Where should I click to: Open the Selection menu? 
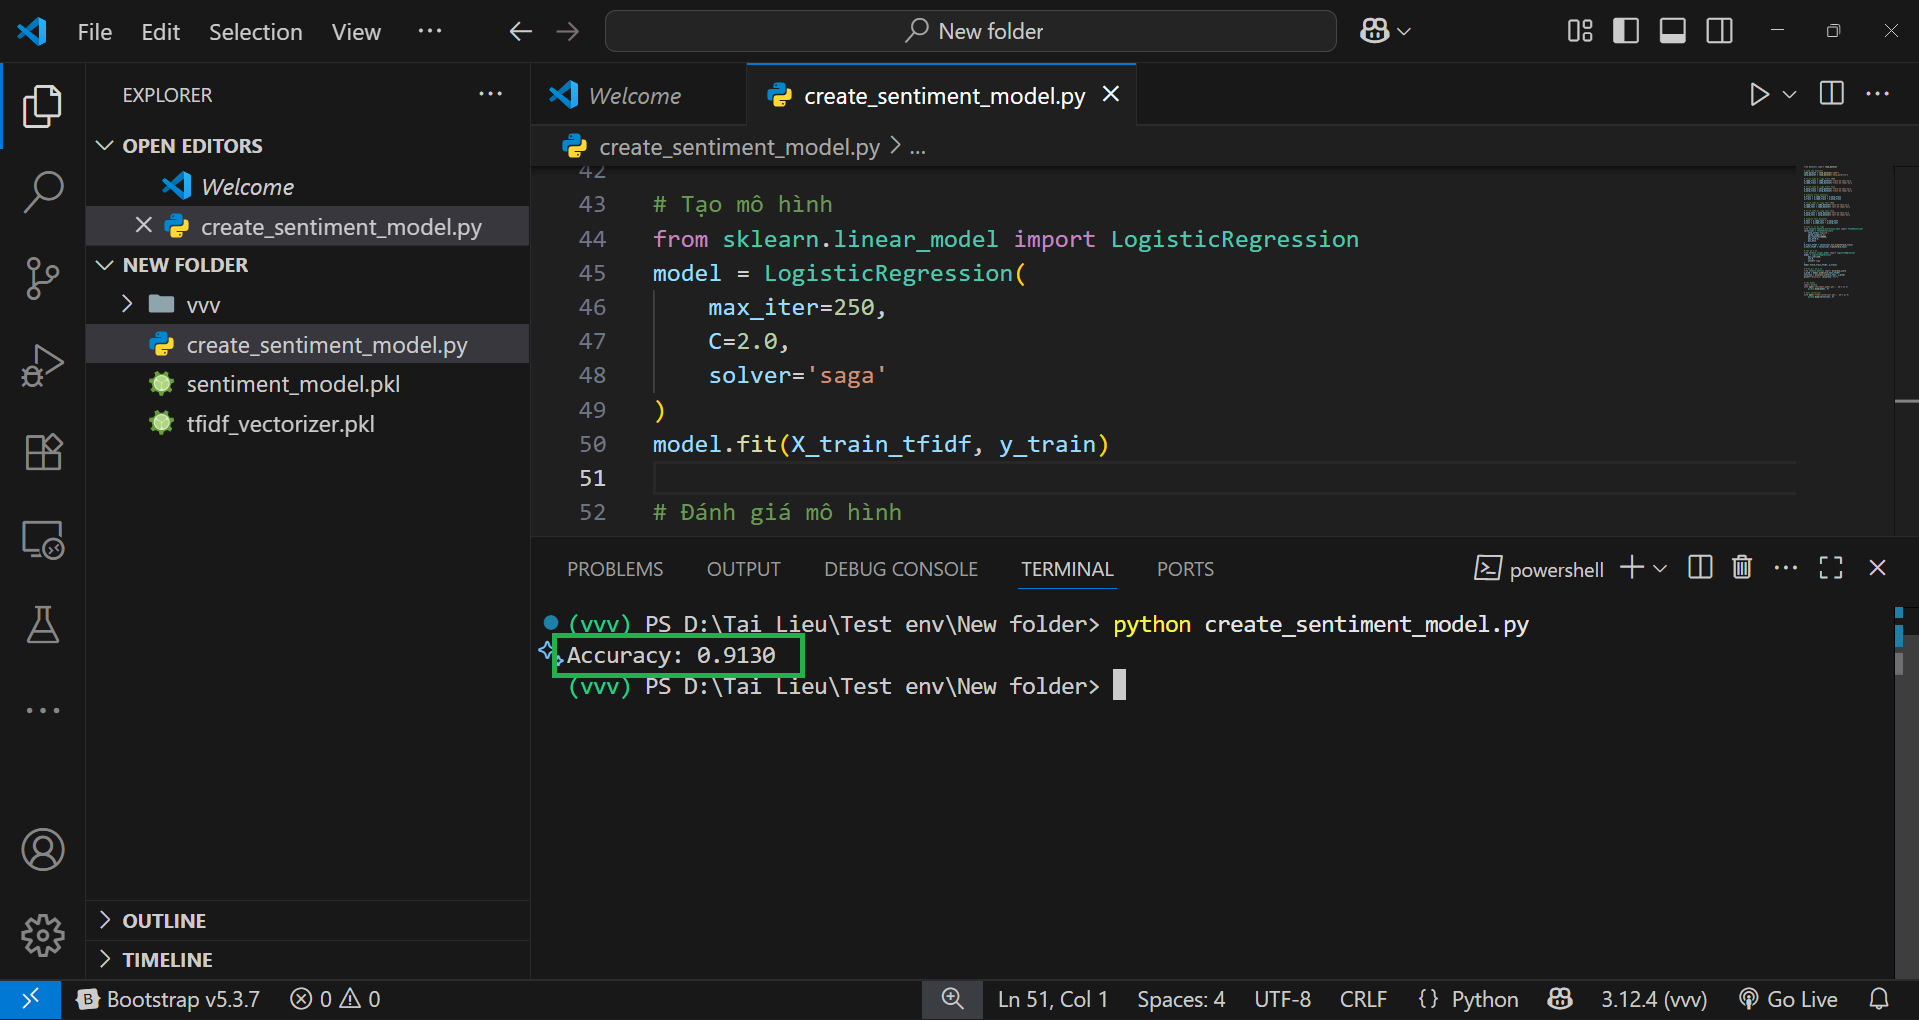(256, 32)
